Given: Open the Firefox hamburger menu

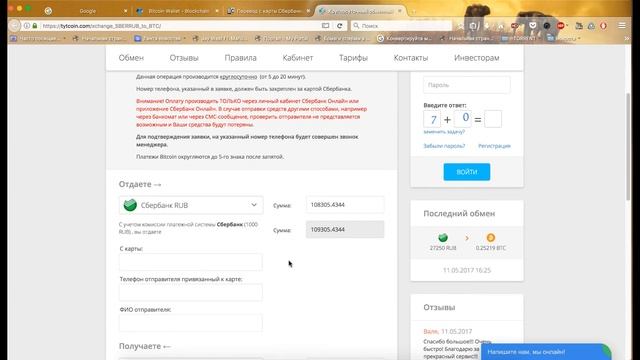Looking at the screenshot, I should (622, 26).
